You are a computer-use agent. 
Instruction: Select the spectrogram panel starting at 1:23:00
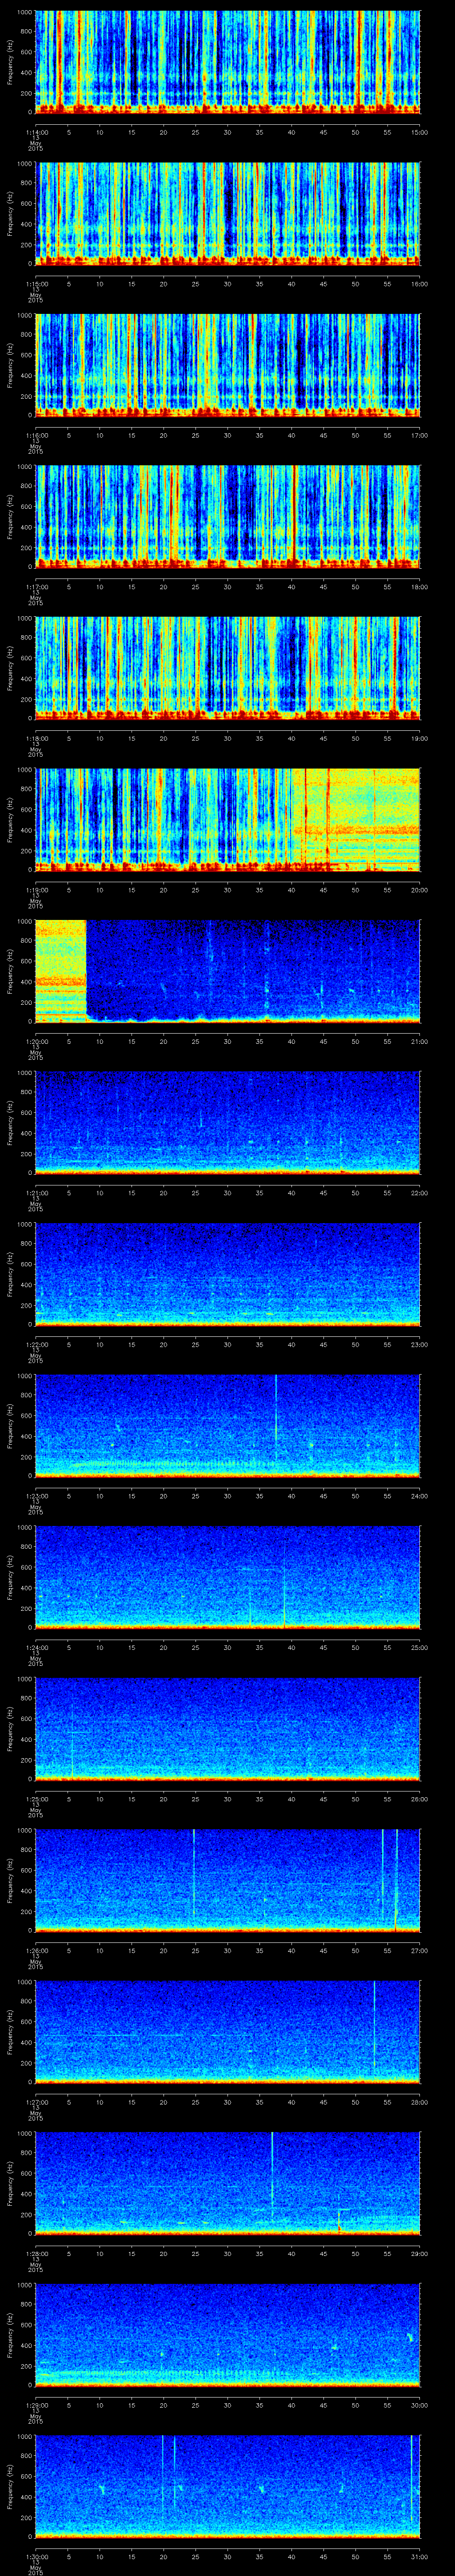(228, 1425)
